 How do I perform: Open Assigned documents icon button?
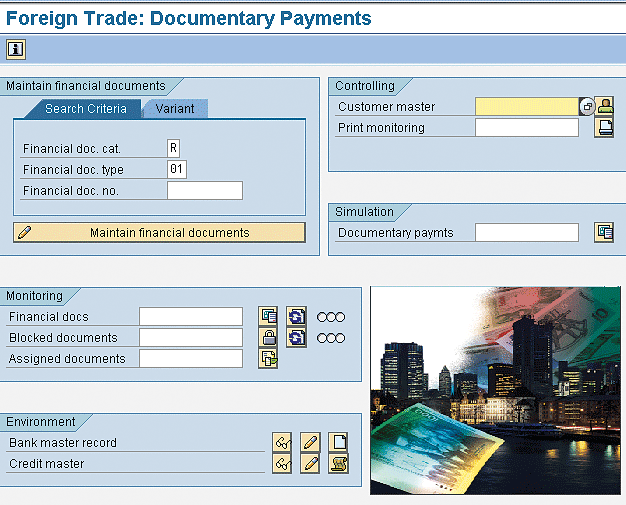click(268, 358)
